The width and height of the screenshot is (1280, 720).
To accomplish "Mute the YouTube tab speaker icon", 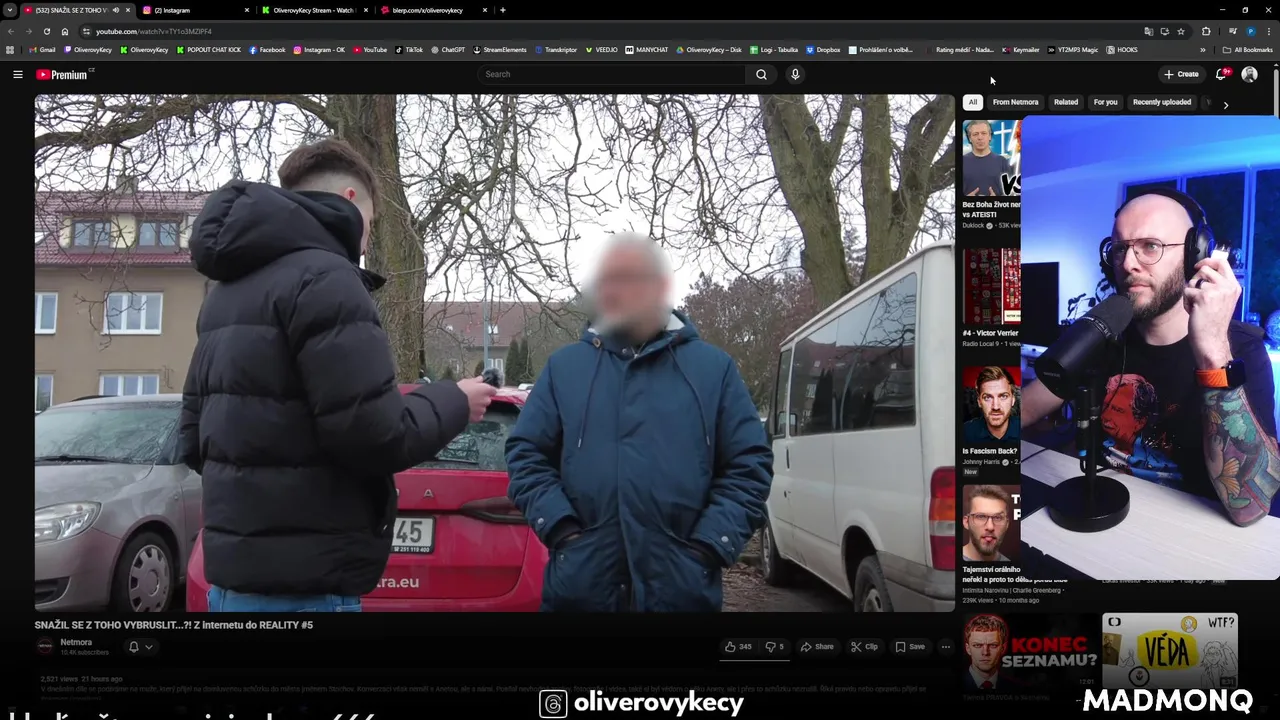I will pyautogui.click(x=116, y=10).
